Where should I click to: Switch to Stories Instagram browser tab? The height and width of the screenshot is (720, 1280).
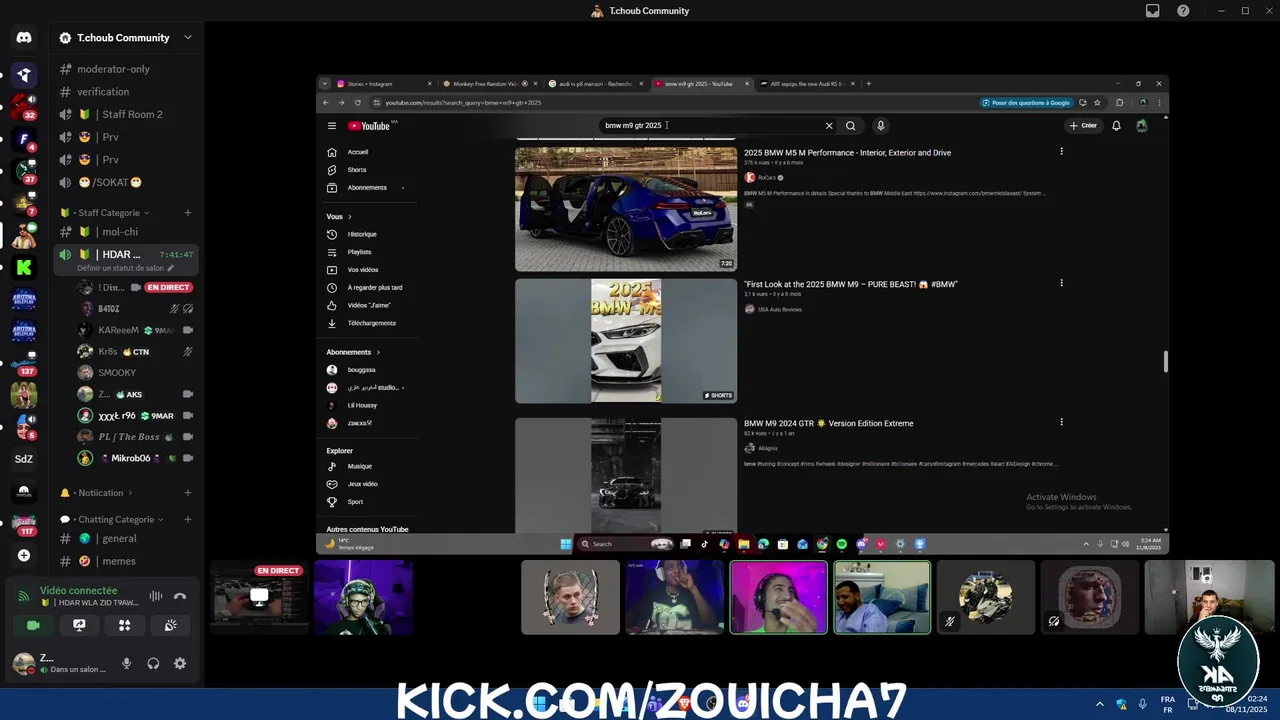[385, 84]
